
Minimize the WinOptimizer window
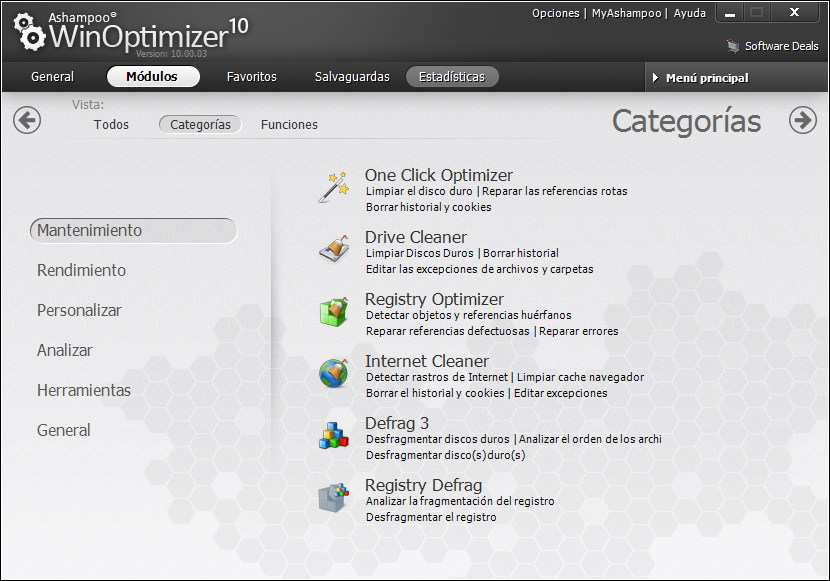point(730,13)
